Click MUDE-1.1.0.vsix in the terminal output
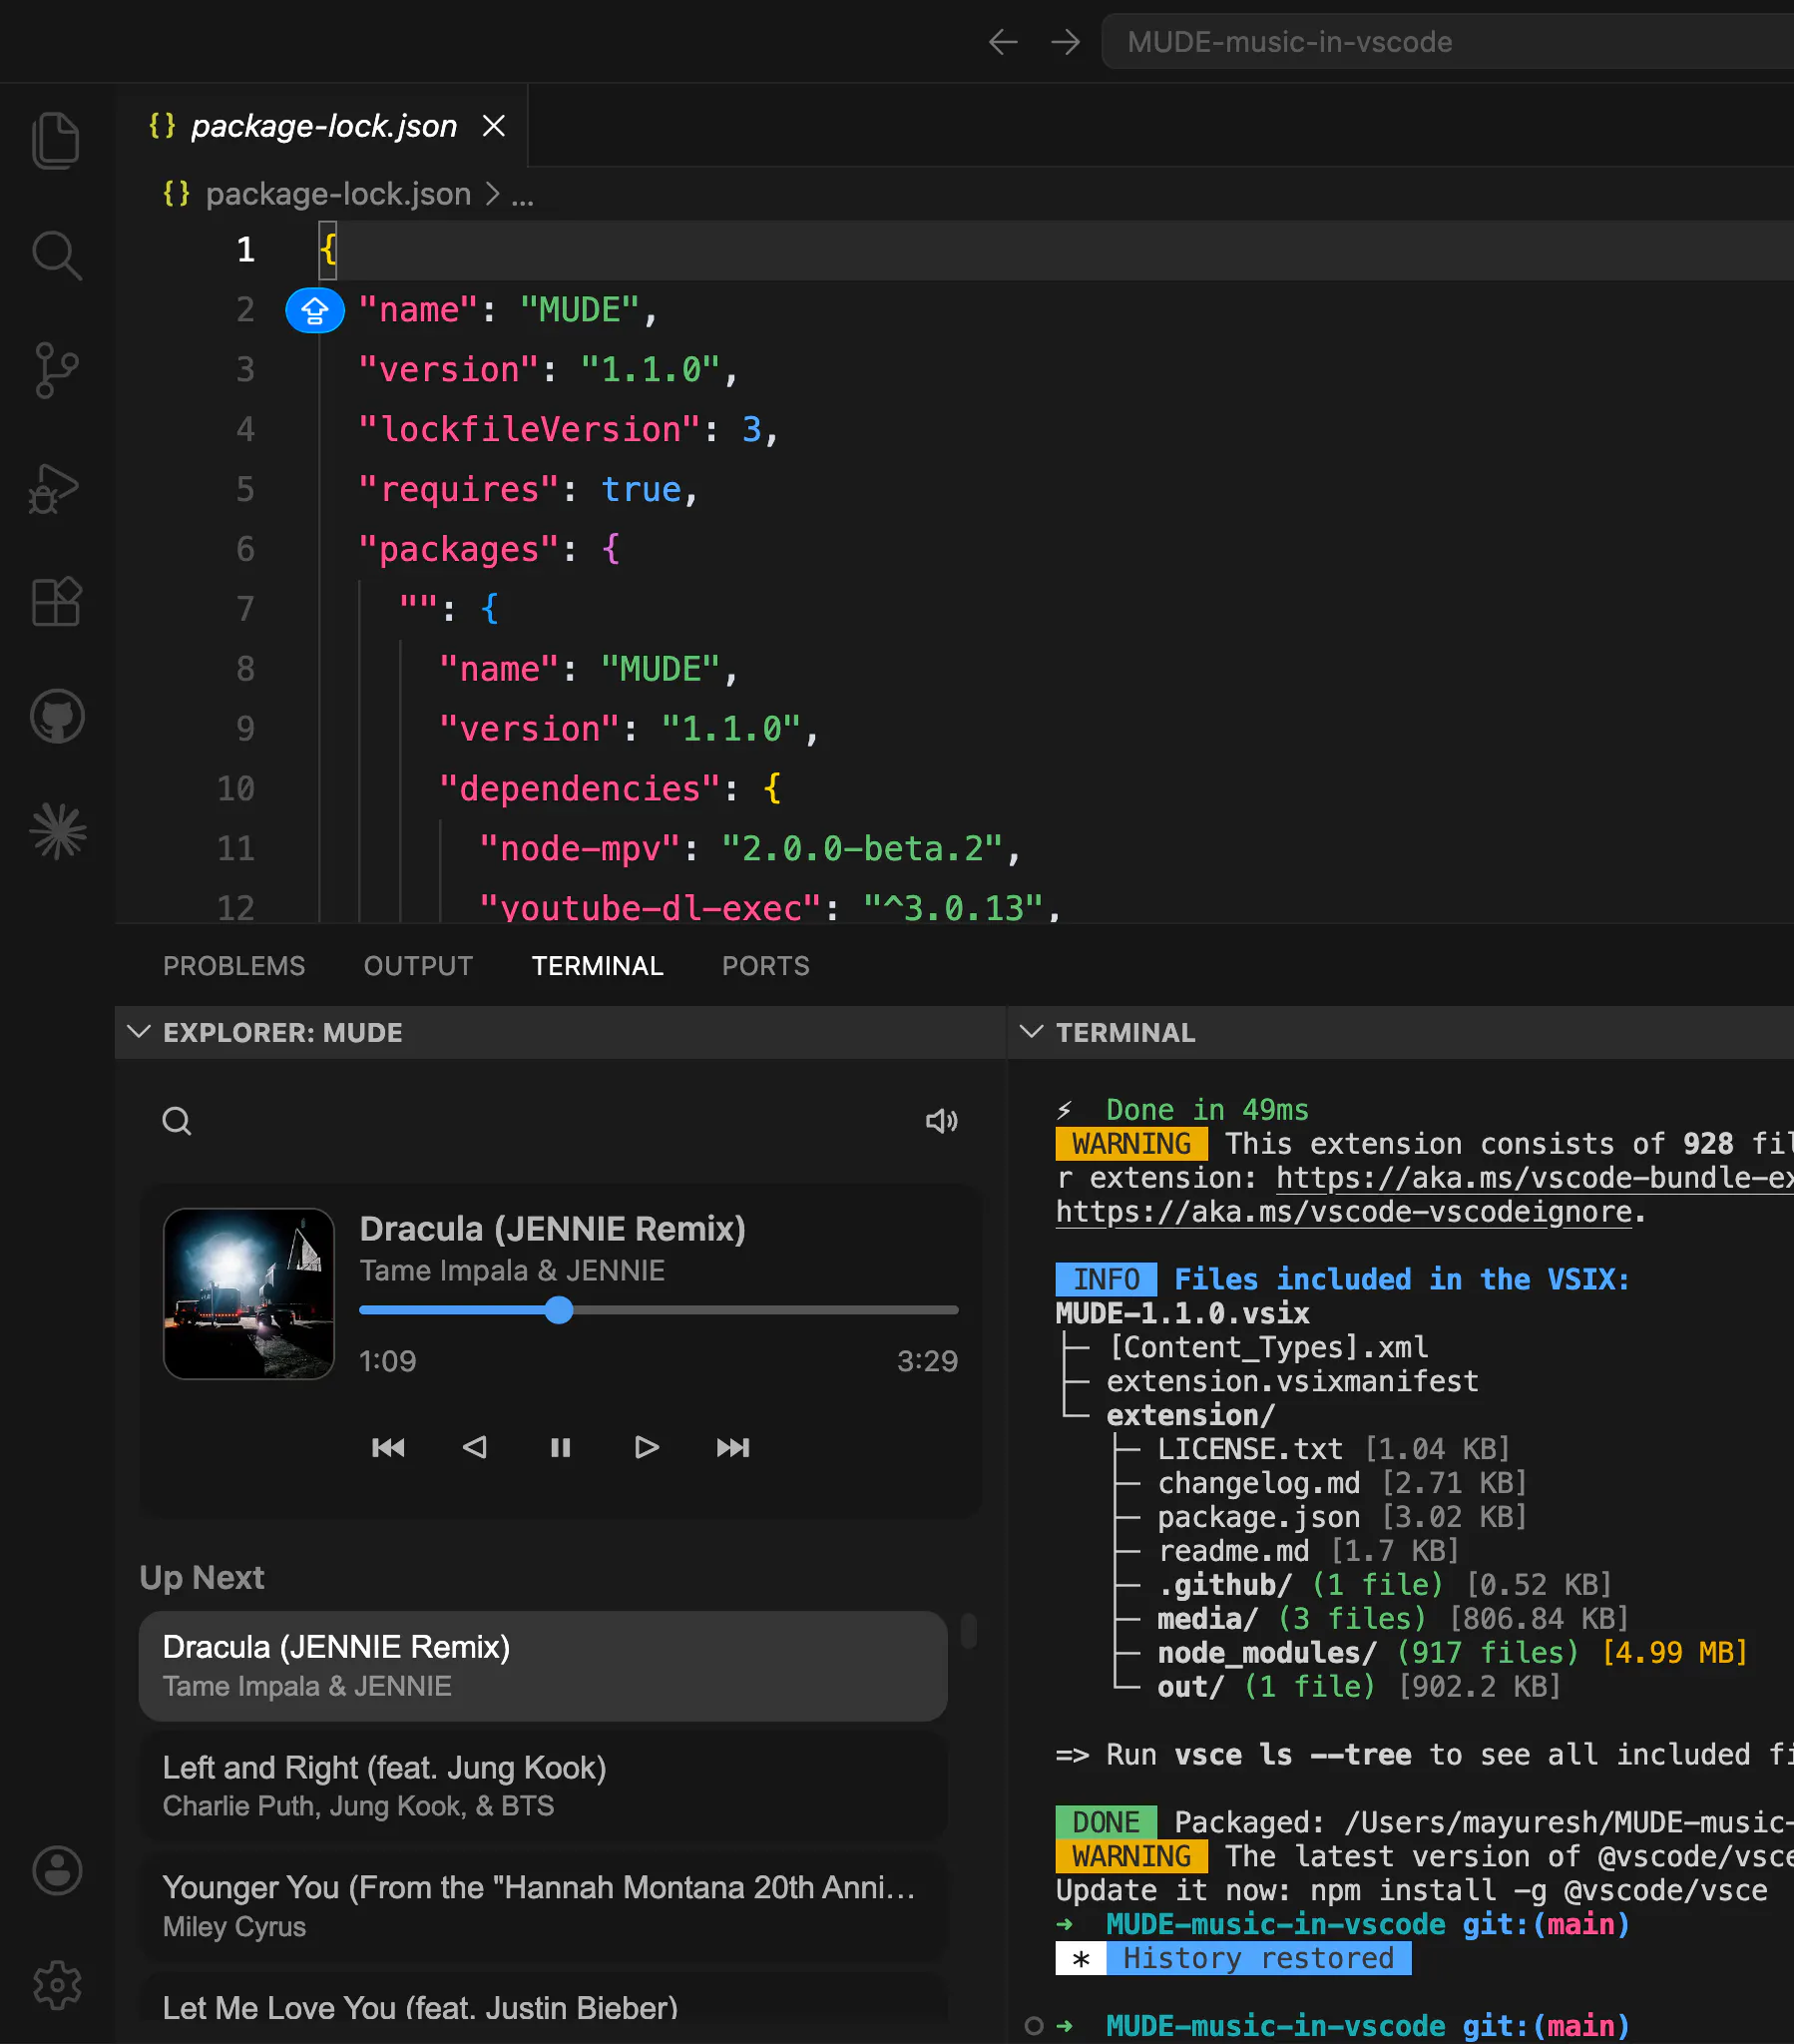 pos(1183,1313)
